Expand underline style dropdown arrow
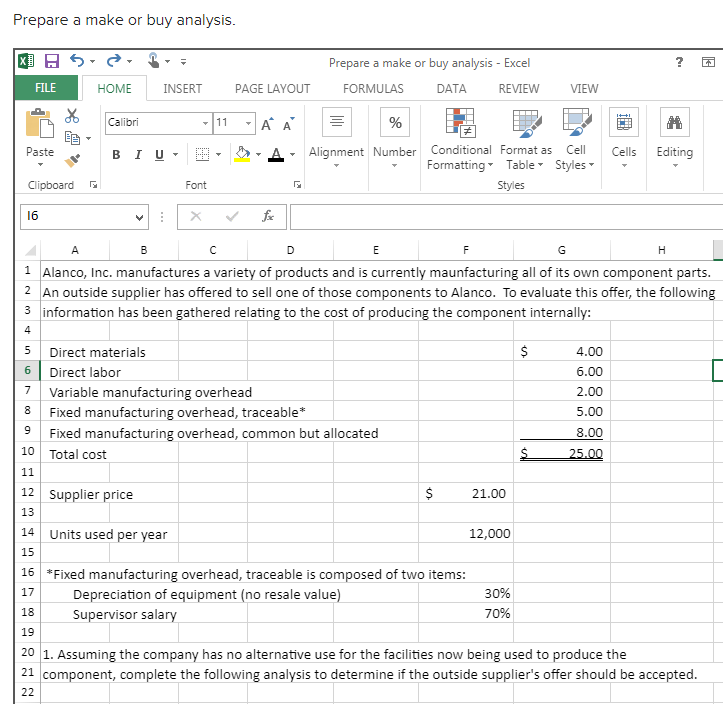This screenshot has width=723, height=704. tap(175, 154)
